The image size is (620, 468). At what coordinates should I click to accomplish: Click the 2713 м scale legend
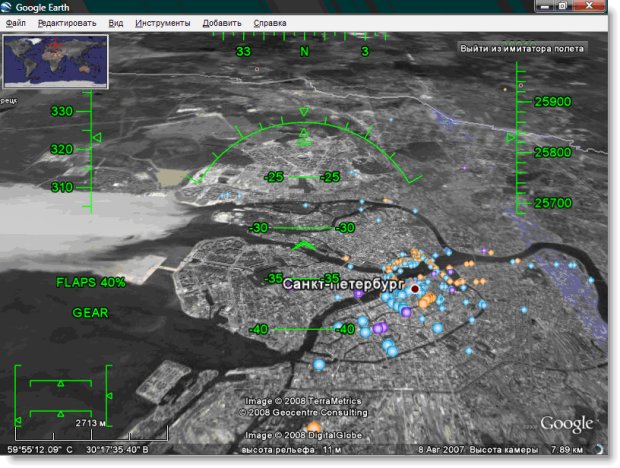click(x=91, y=423)
